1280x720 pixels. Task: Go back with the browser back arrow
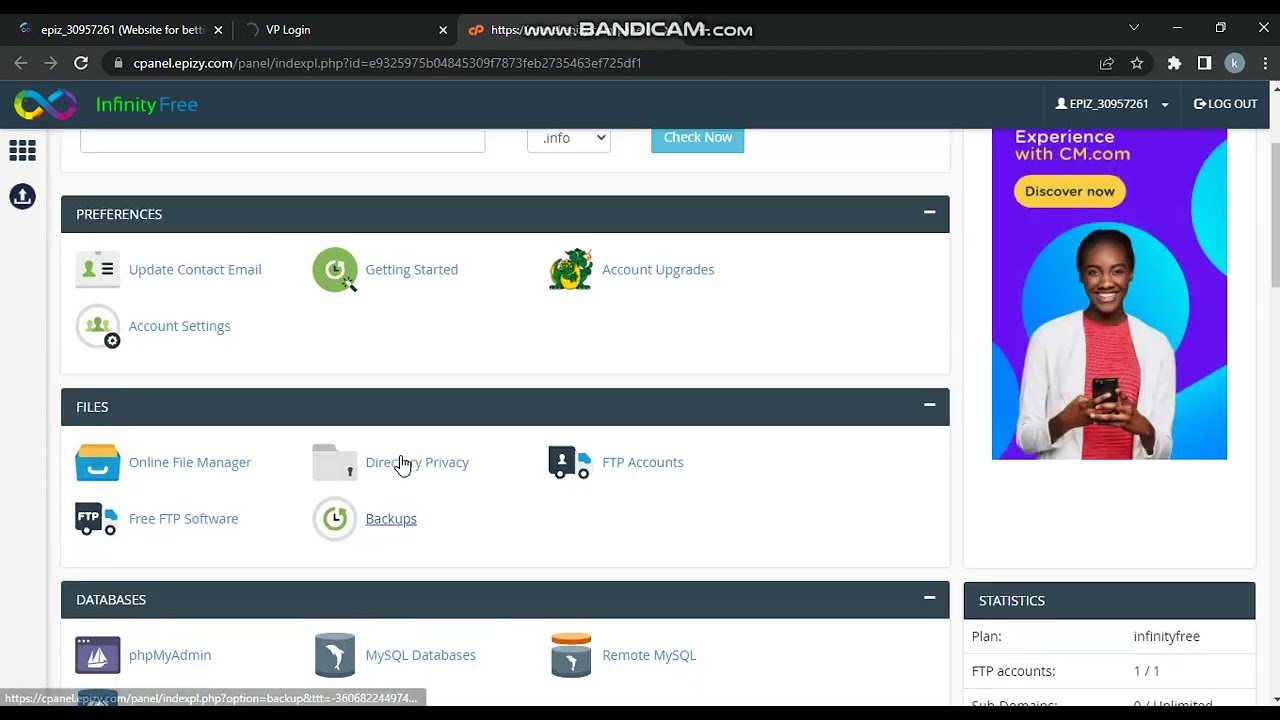21,63
